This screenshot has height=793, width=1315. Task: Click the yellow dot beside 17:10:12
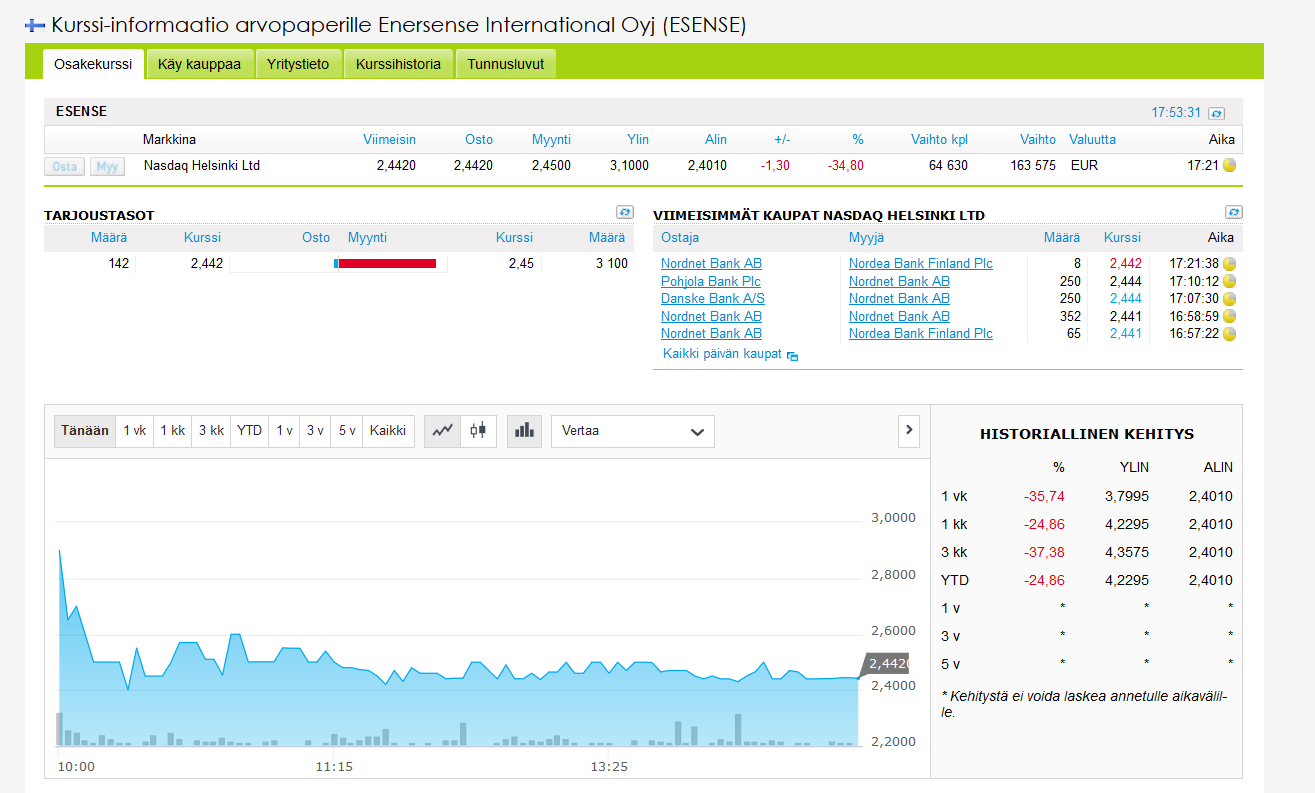pos(1229,281)
